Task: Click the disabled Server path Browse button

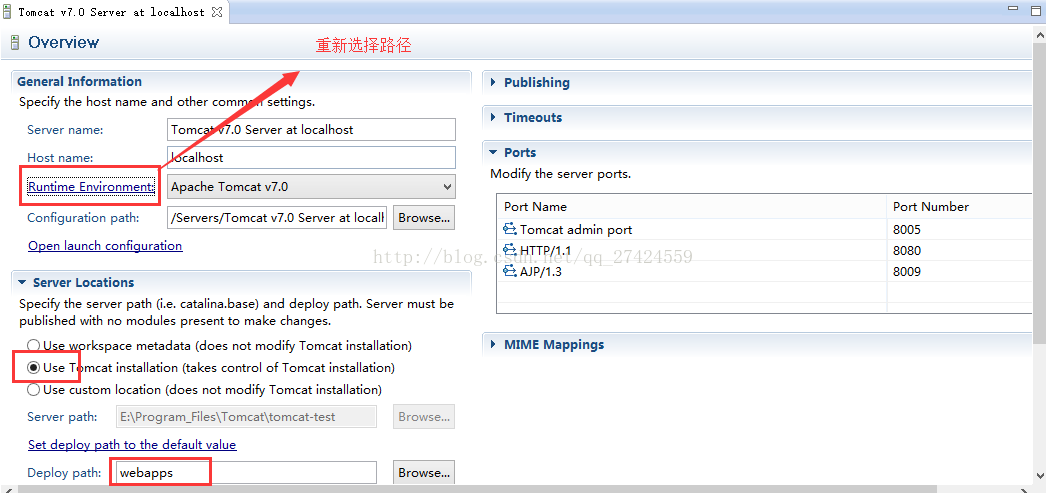Action: [x=424, y=416]
